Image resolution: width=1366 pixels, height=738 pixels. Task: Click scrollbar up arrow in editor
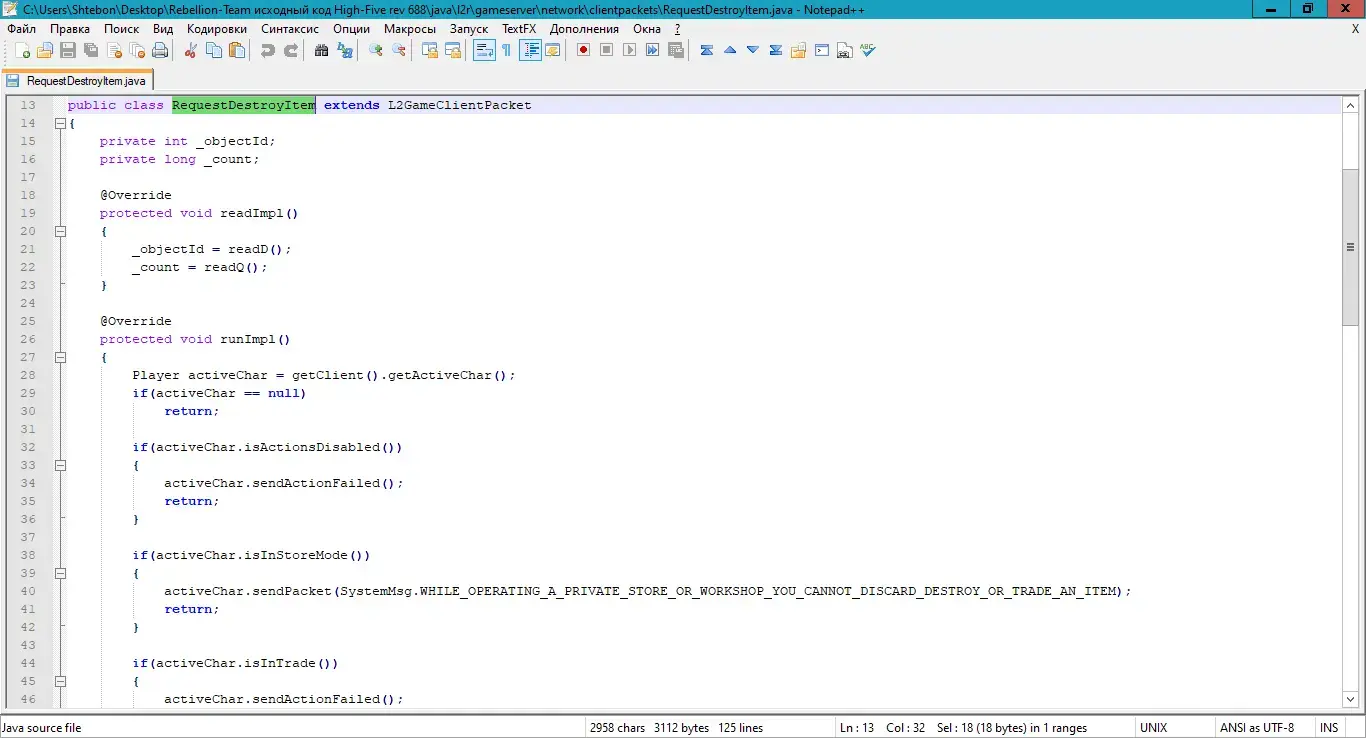pyautogui.click(x=1350, y=105)
